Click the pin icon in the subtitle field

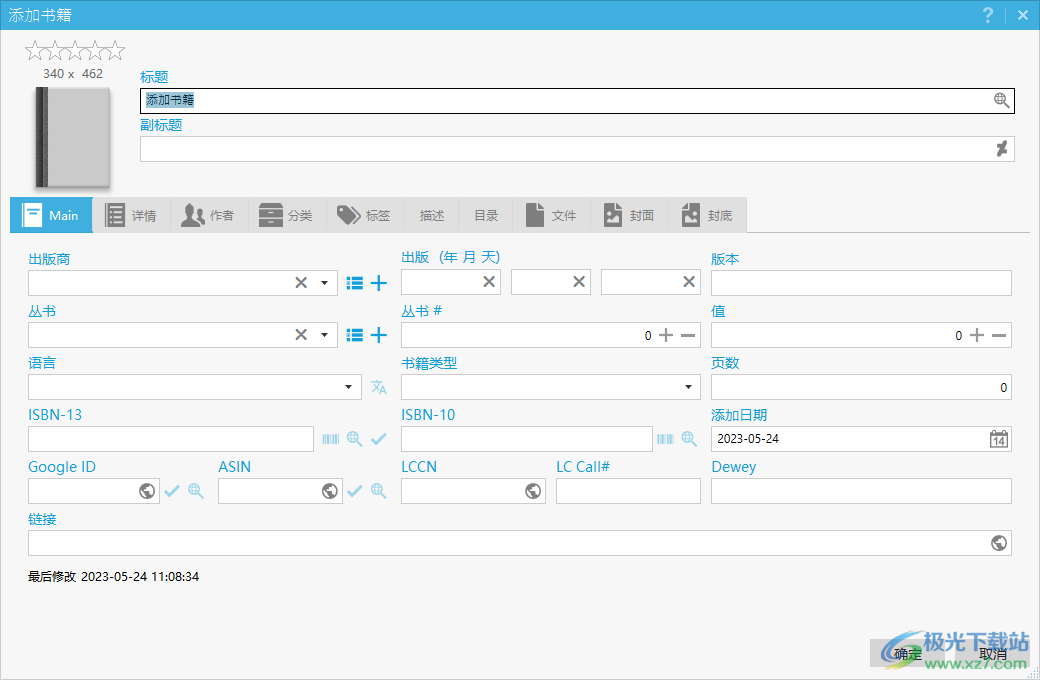pos(1002,149)
